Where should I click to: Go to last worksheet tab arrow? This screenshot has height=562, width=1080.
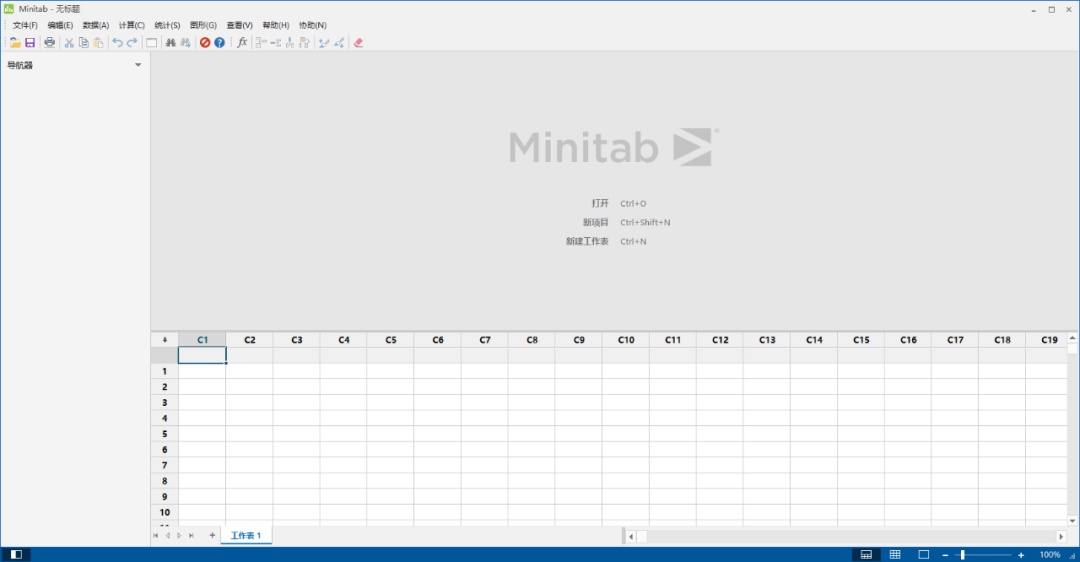(x=191, y=535)
